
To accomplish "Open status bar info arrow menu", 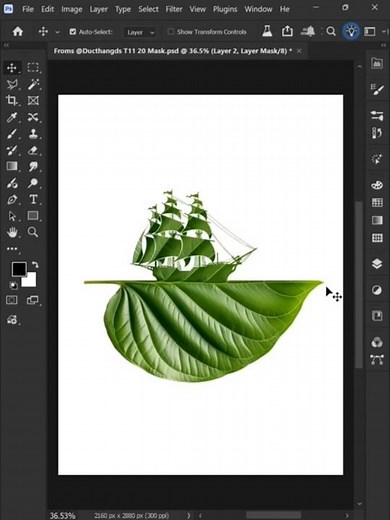I will 189,515.
